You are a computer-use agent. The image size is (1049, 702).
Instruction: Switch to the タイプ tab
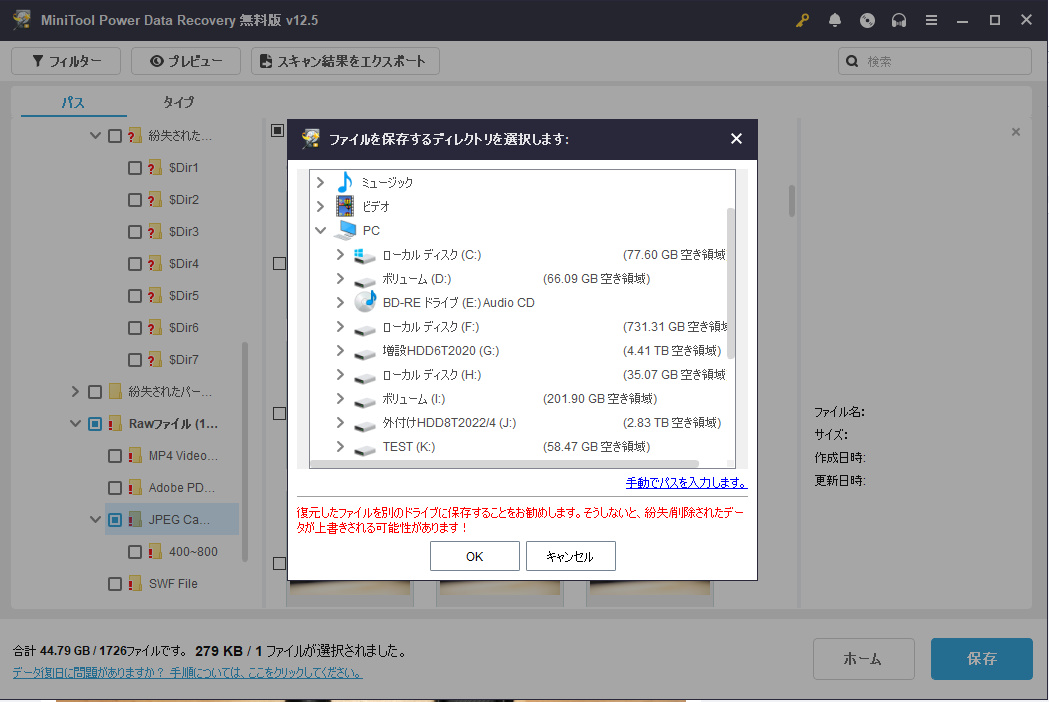178,102
